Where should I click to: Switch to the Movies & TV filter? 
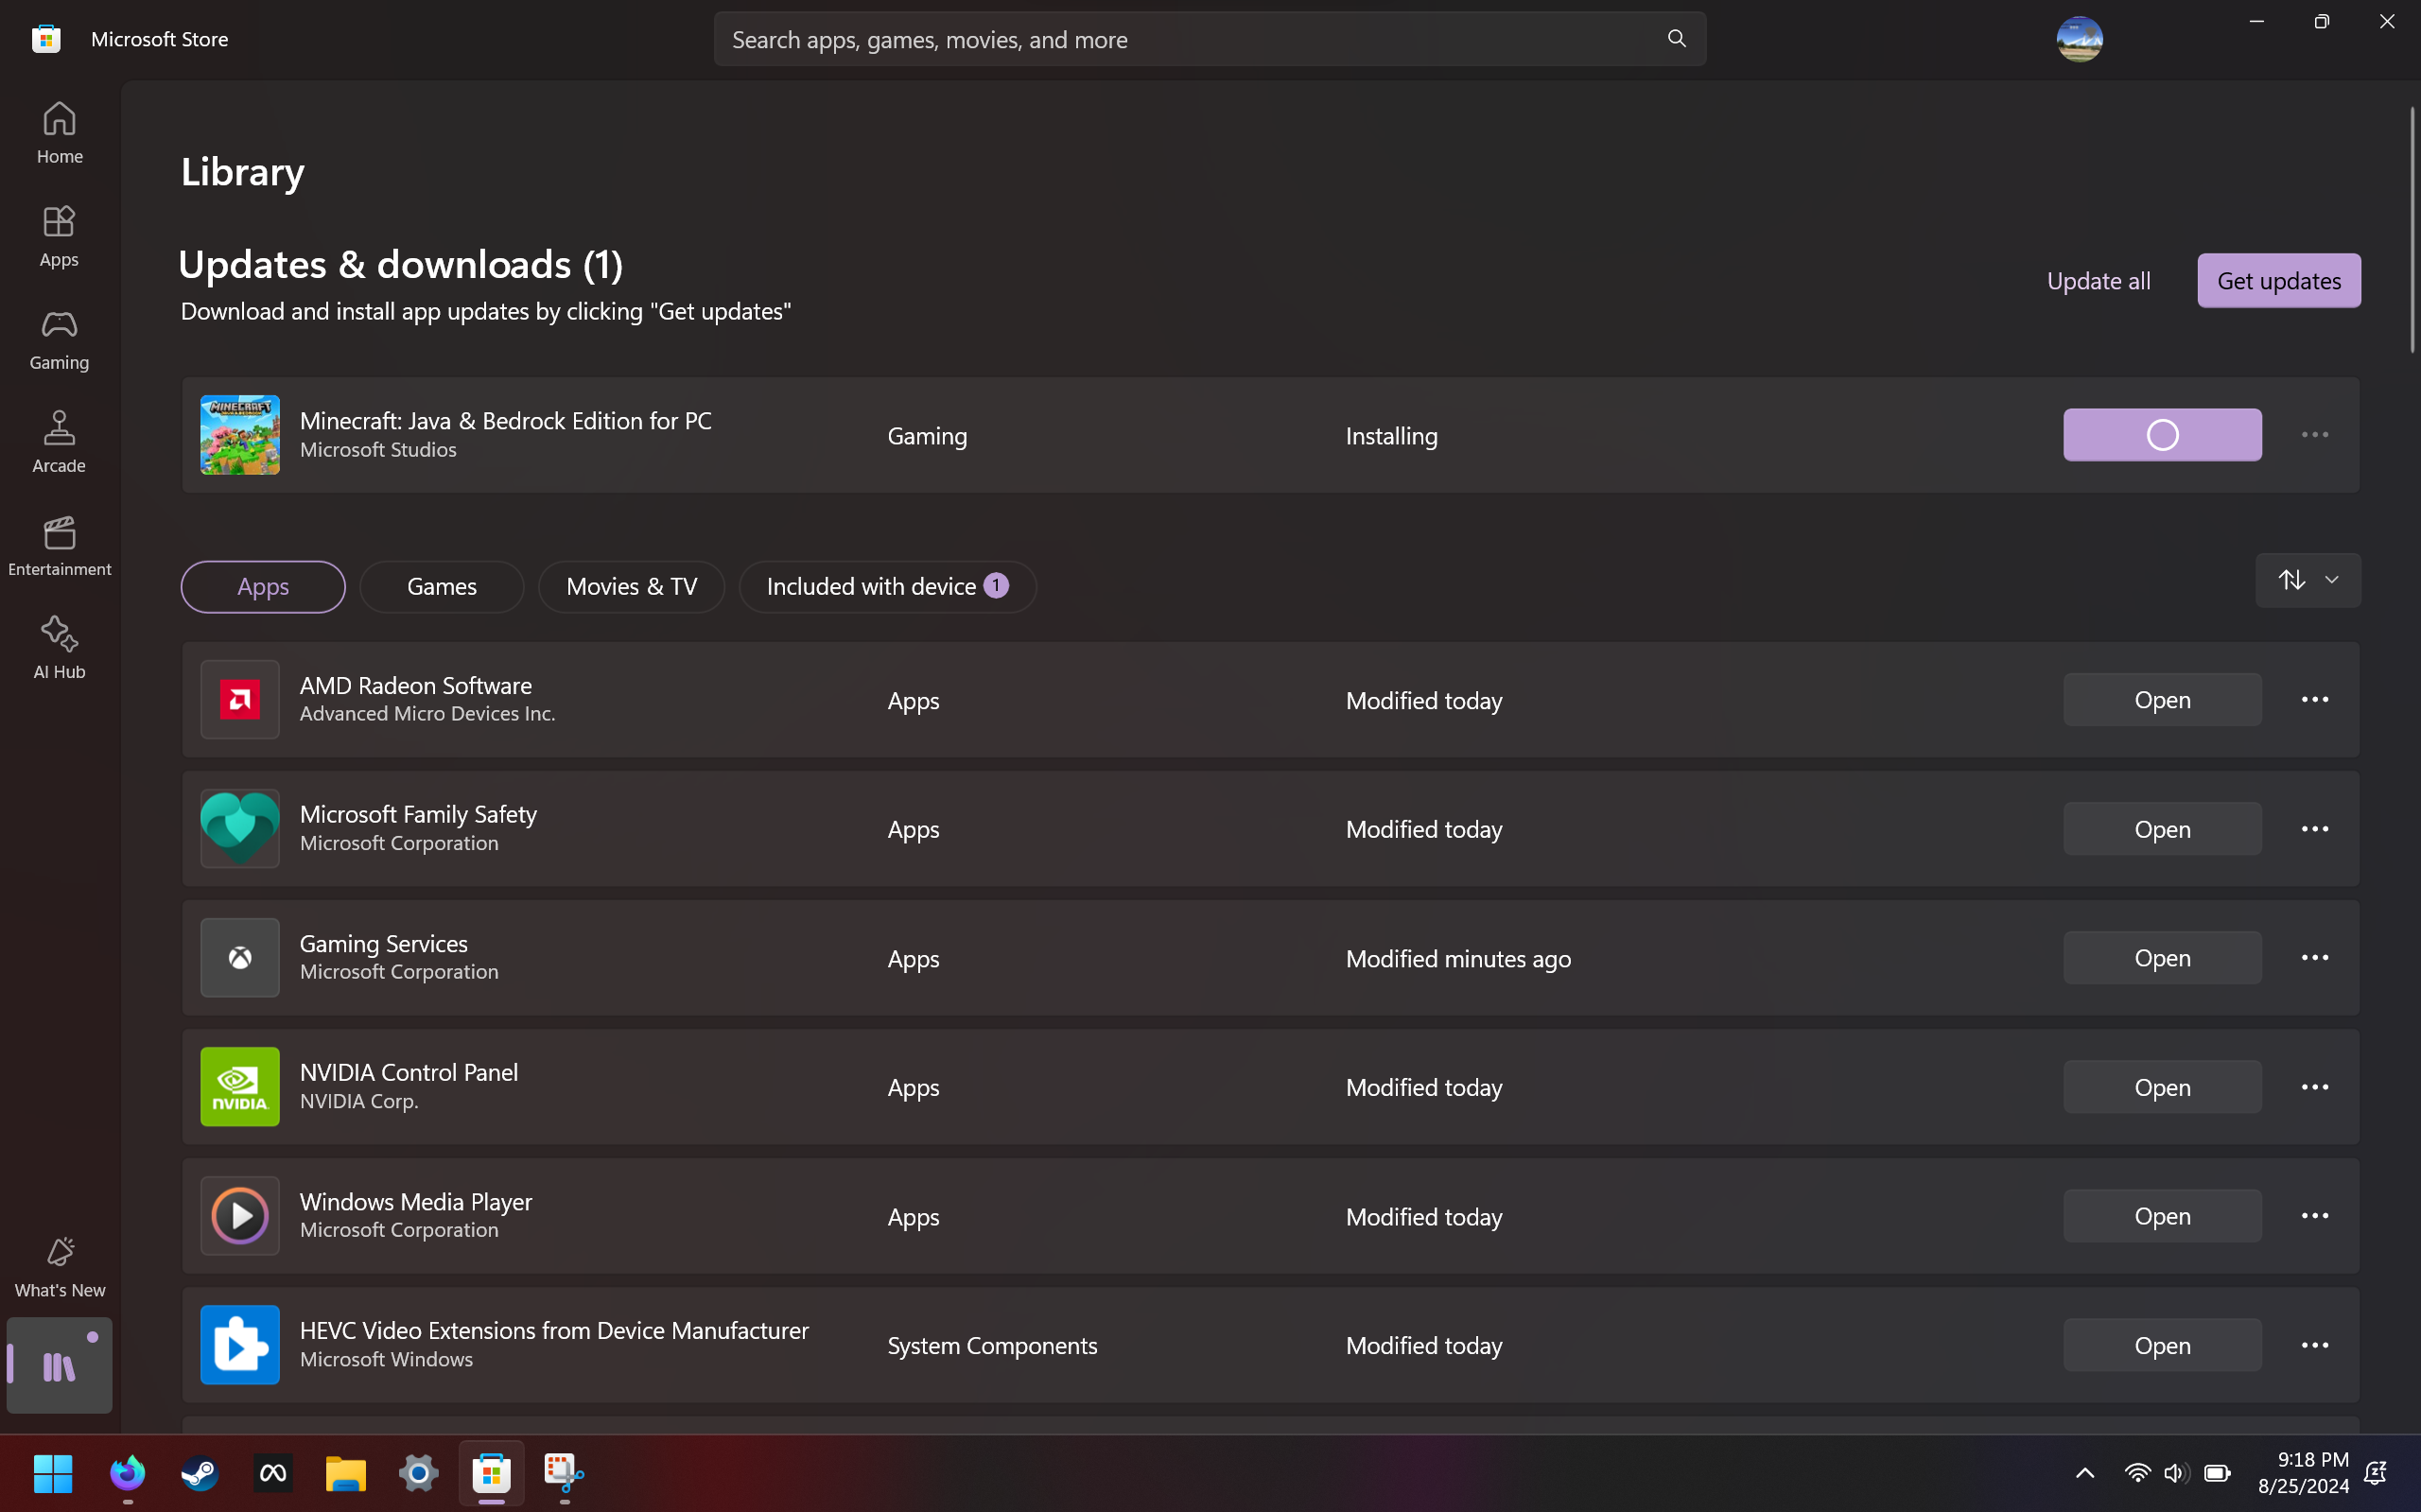tap(631, 586)
